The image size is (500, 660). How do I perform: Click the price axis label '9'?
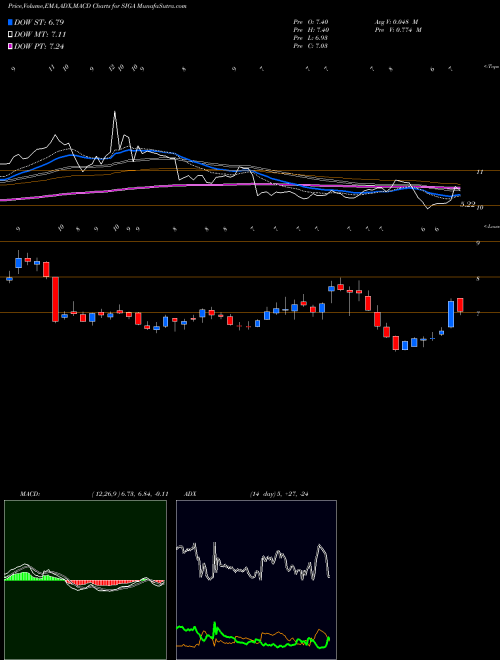478,243
